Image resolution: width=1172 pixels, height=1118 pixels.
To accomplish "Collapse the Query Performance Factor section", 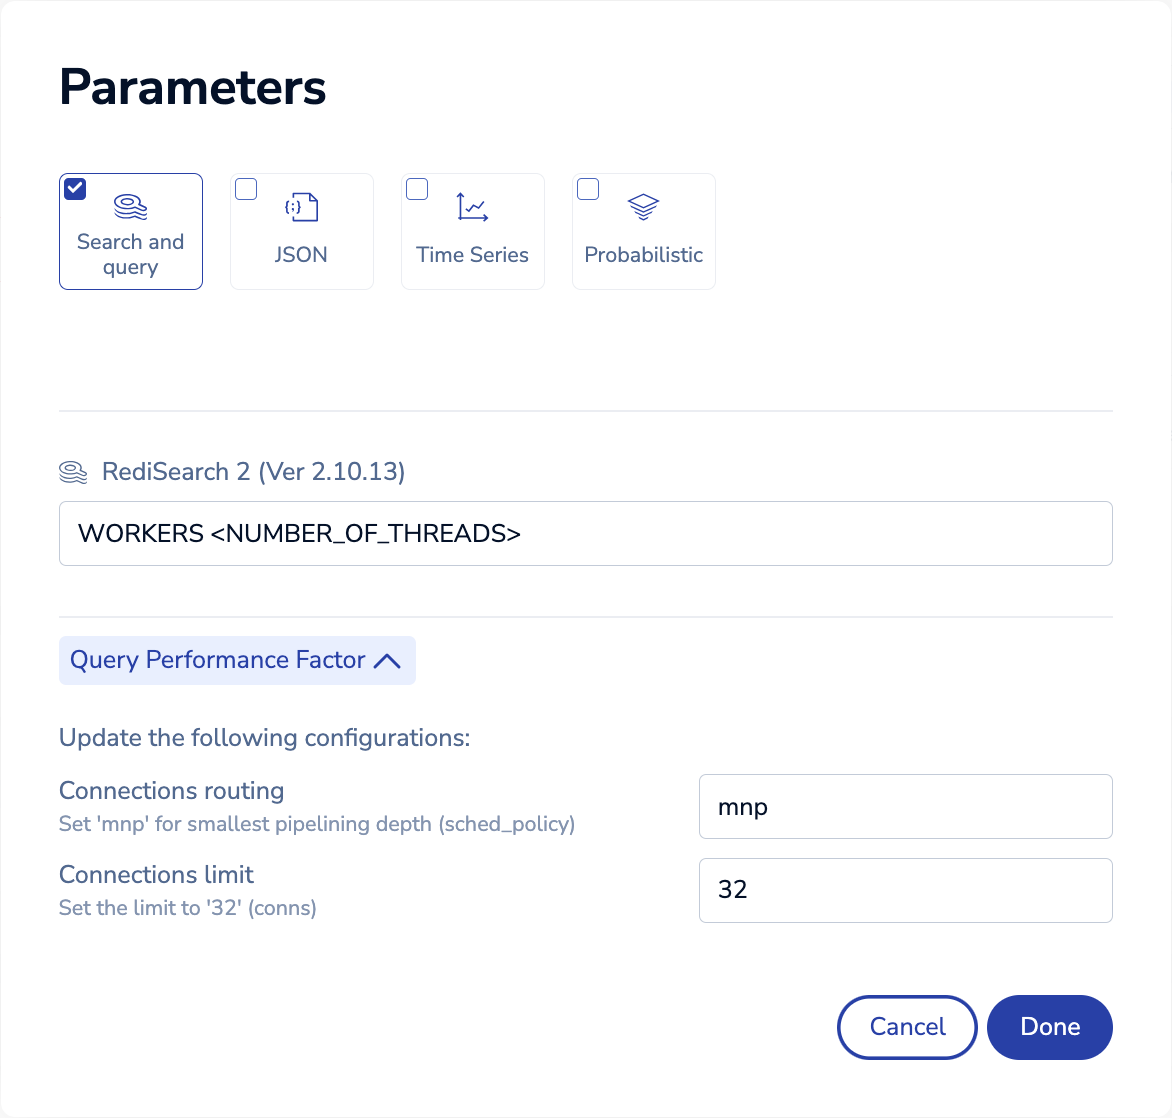I will (218, 660).
